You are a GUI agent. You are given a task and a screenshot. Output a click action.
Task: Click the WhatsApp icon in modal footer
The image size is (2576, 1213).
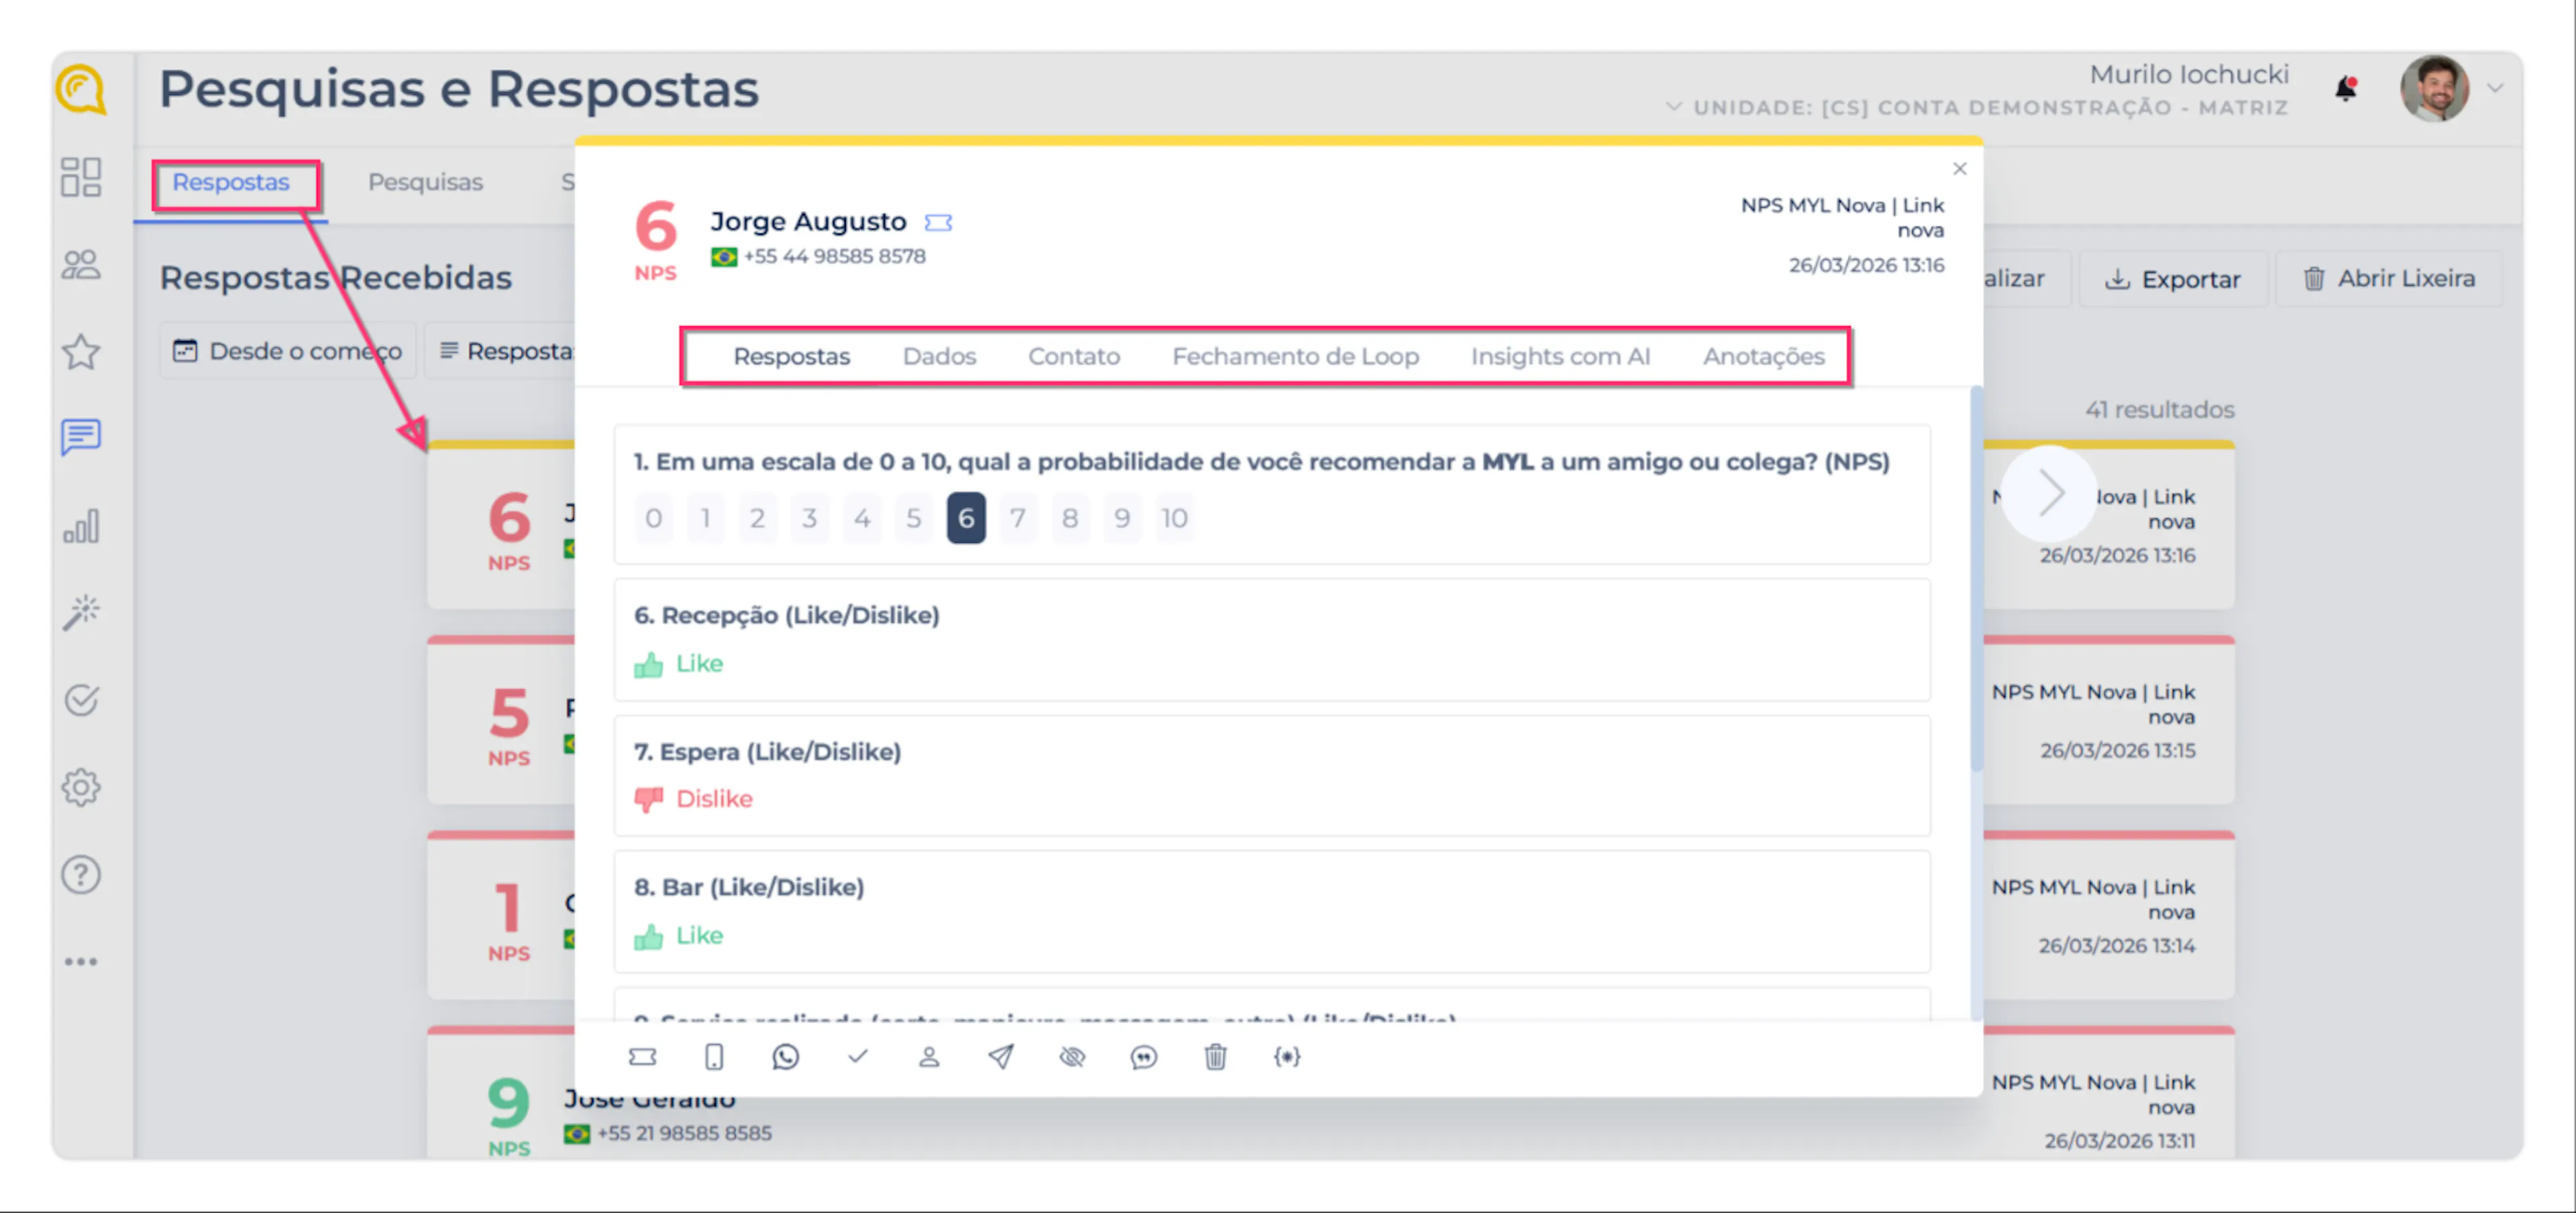pos(785,1057)
